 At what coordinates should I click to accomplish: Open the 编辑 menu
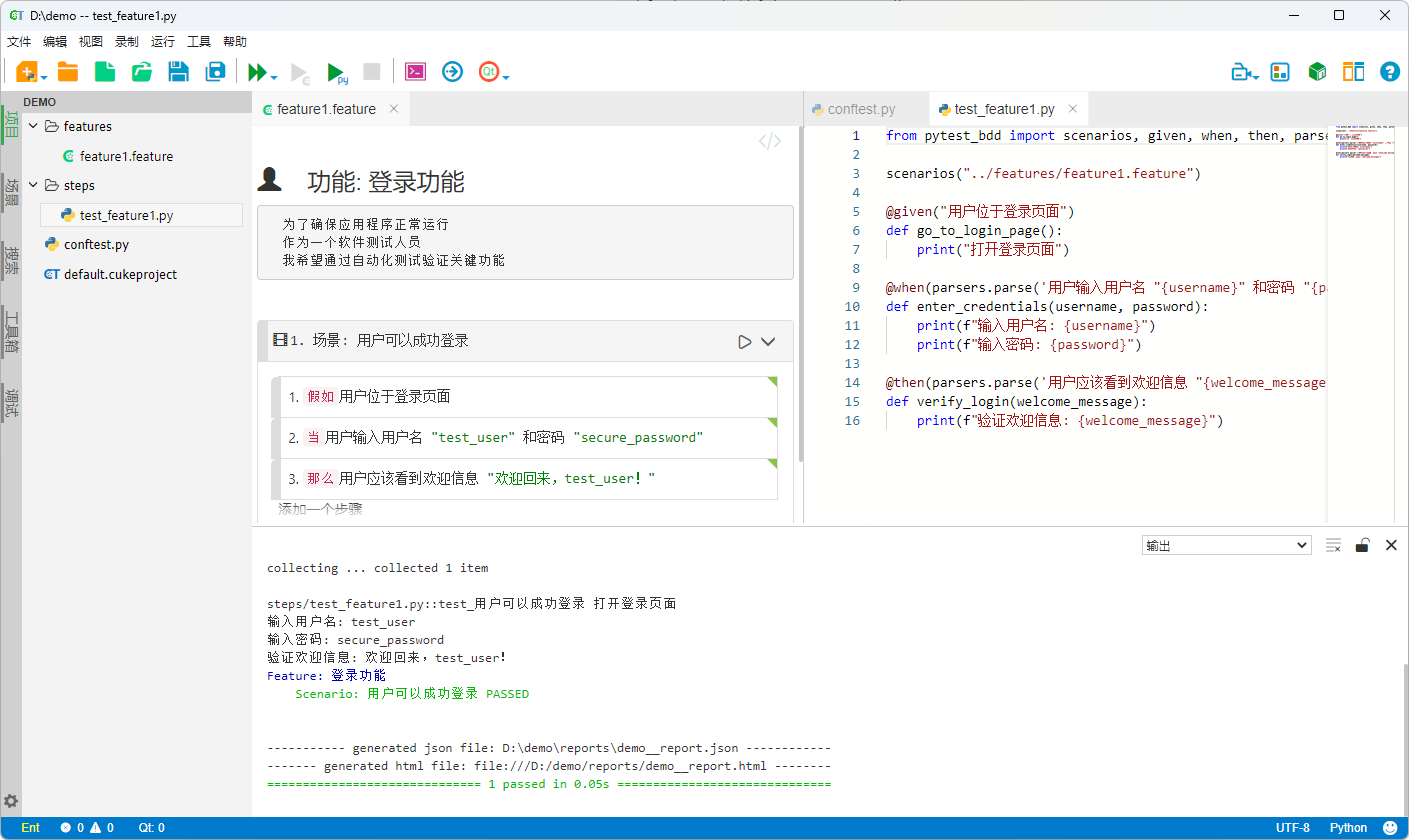point(55,41)
